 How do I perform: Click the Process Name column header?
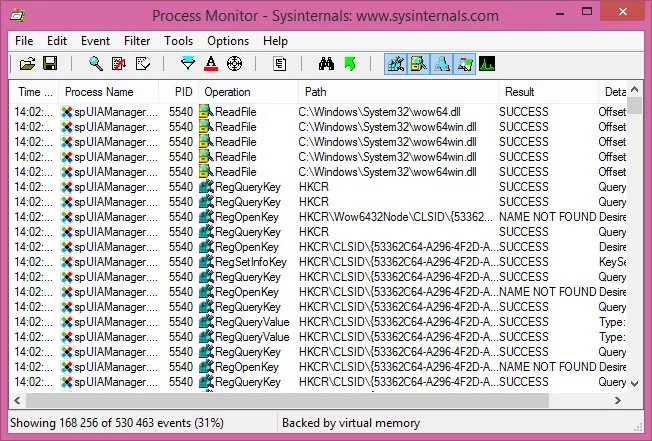(x=109, y=92)
